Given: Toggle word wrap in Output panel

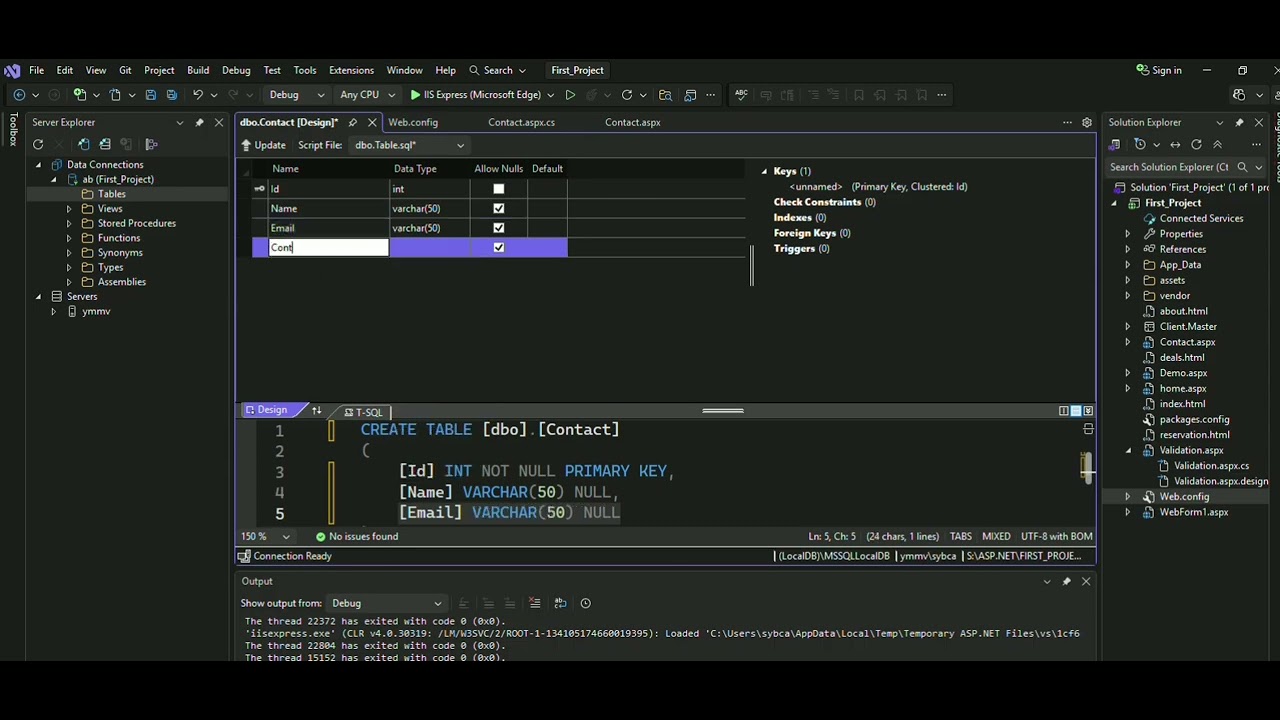Looking at the screenshot, I should pyautogui.click(x=560, y=603).
